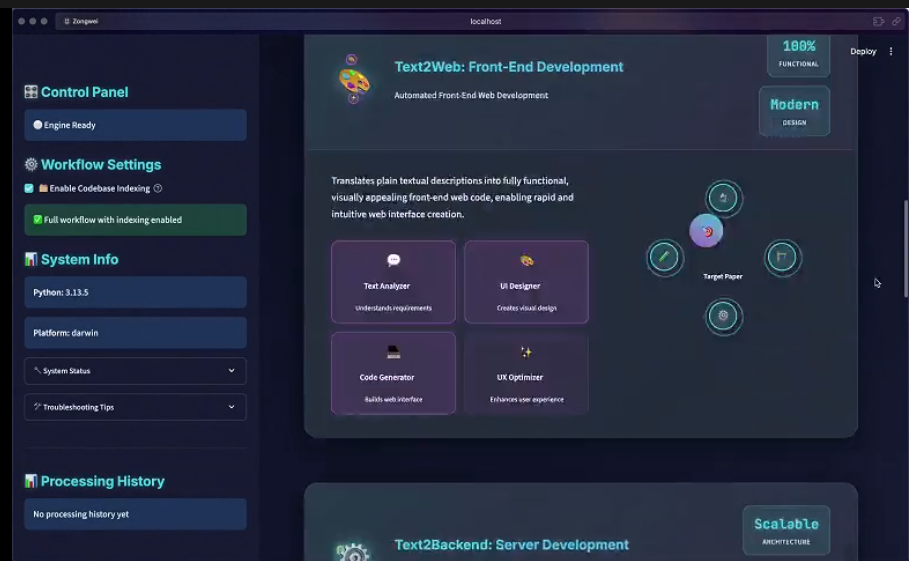Toggle the Enable Codebase Indexing checkbox

(x=29, y=188)
